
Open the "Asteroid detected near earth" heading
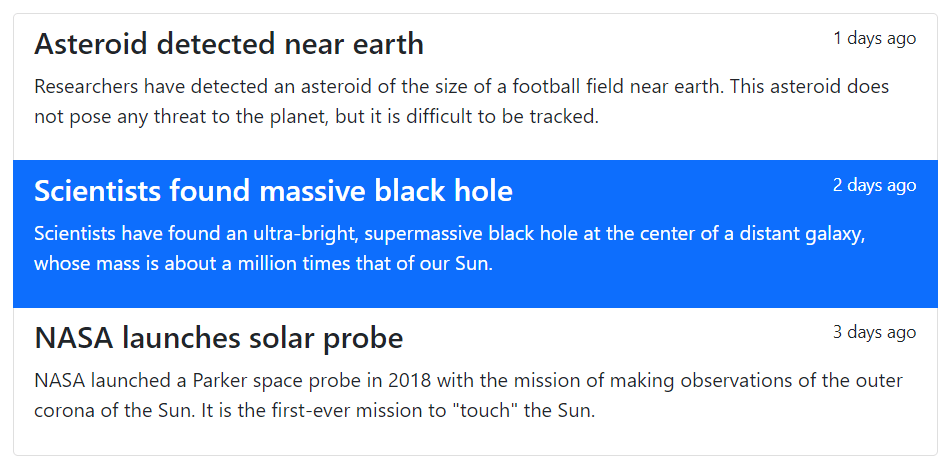point(229,44)
